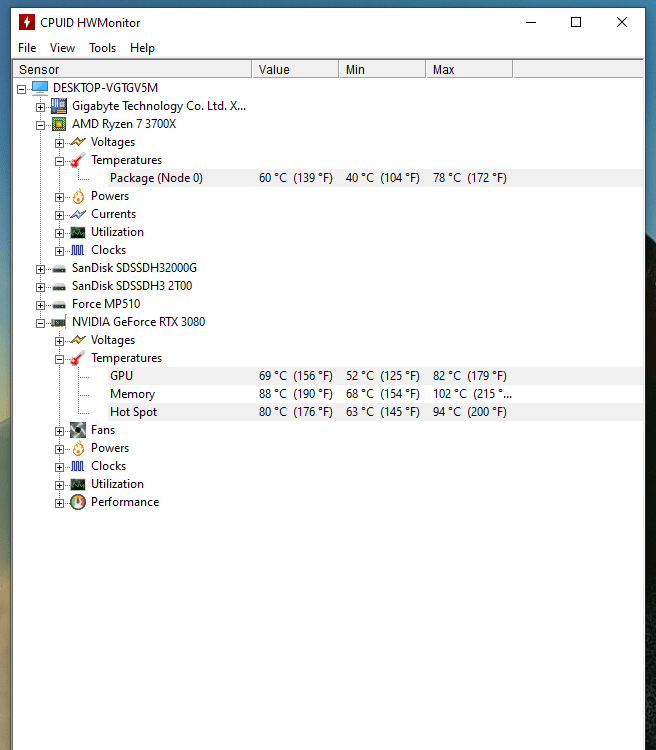
Task: Expand the Performance node
Action: [59, 503]
